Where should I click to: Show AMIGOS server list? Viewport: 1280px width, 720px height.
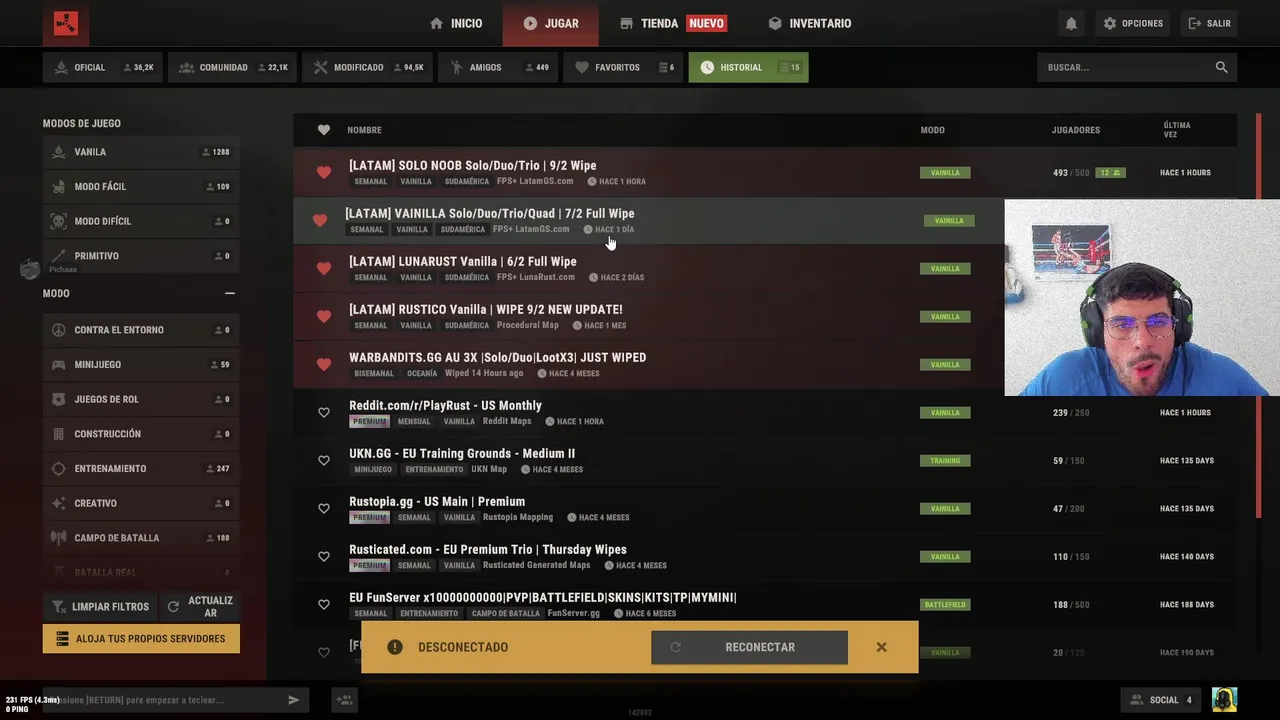tap(499, 67)
